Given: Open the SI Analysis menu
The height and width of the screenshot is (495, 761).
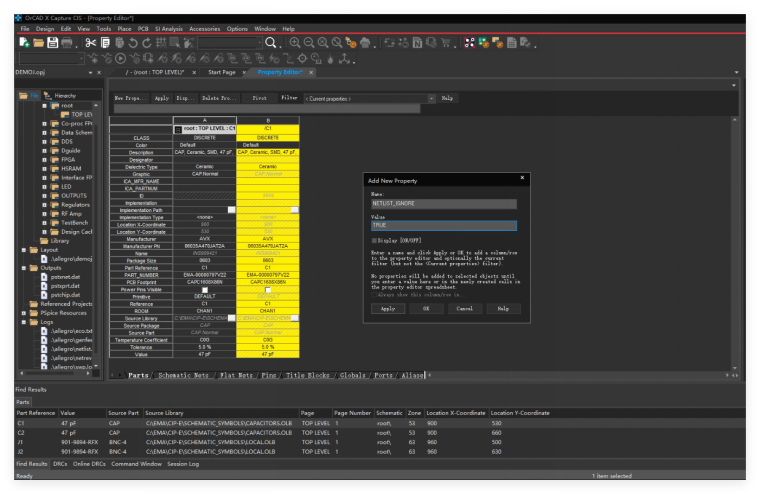Looking at the screenshot, I should [168, 29].
